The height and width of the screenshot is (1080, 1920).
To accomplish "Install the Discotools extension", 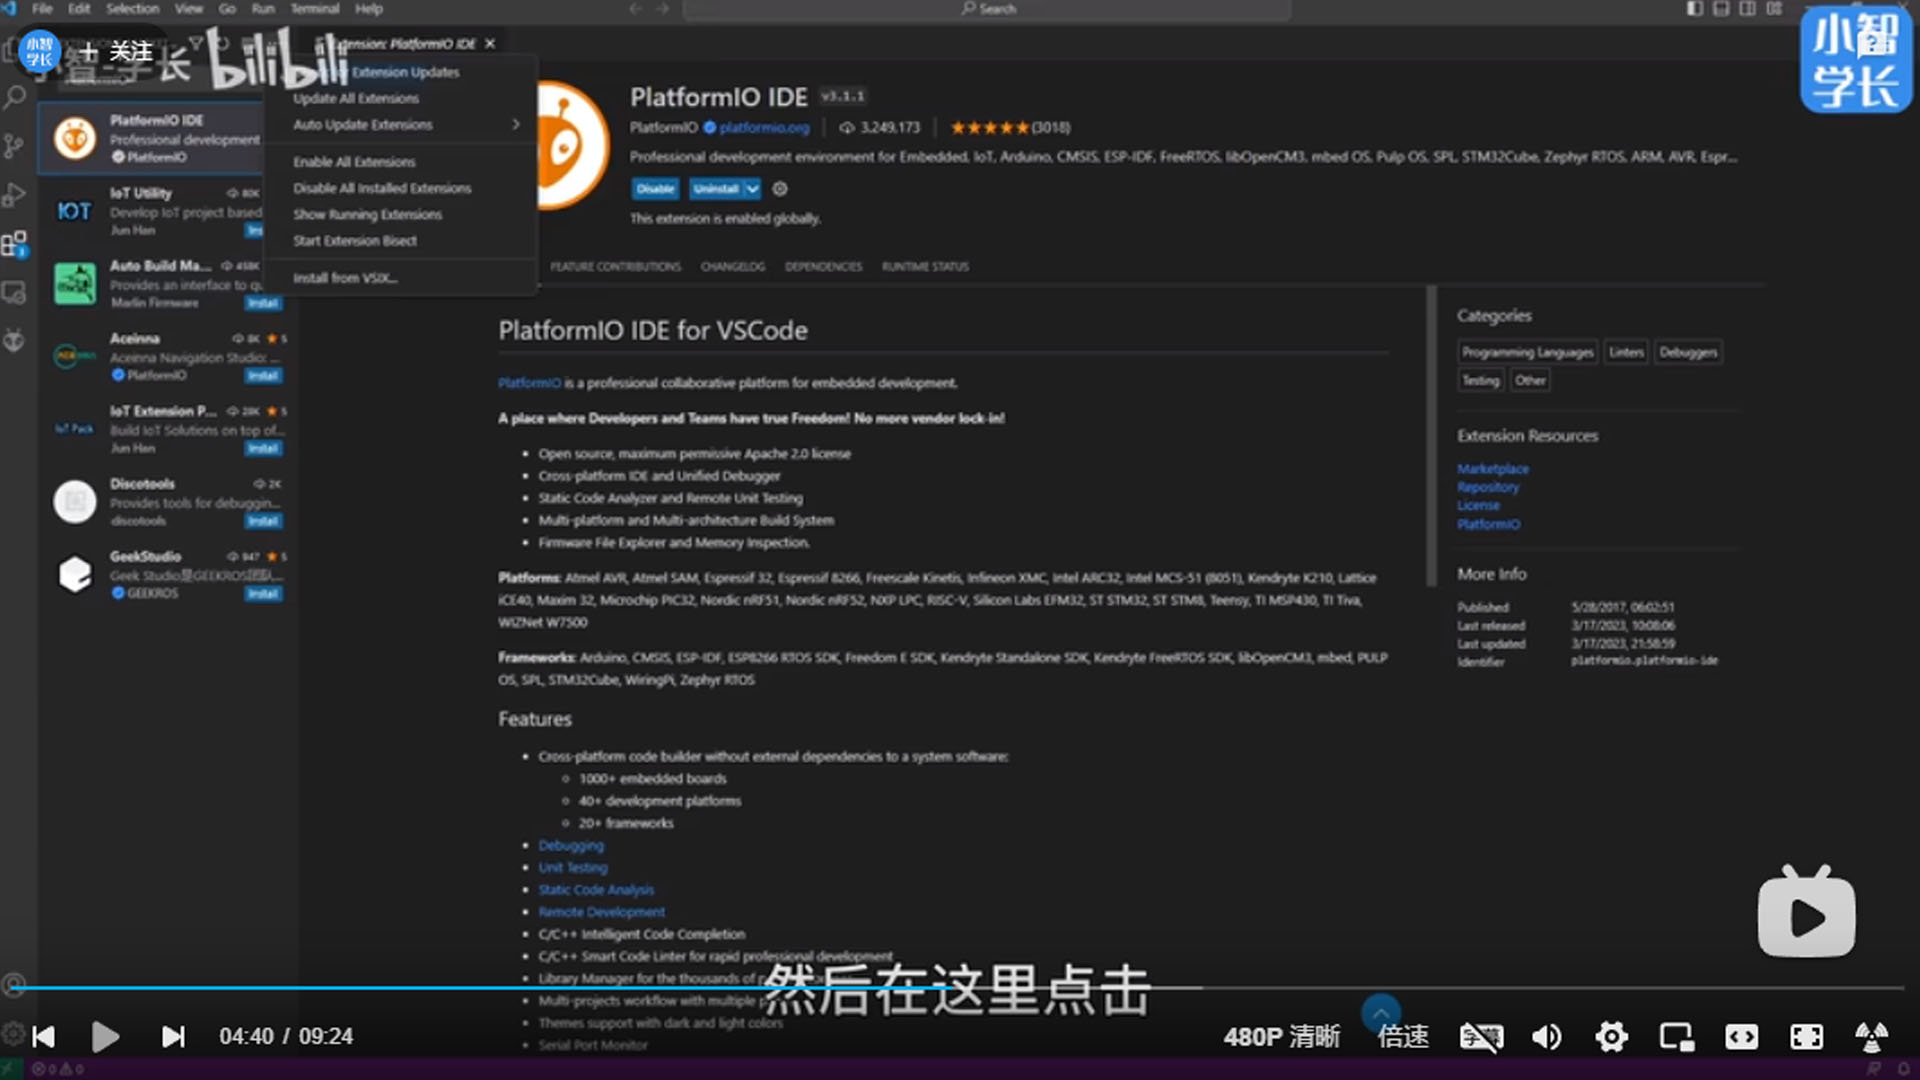I will click(263, 521).
